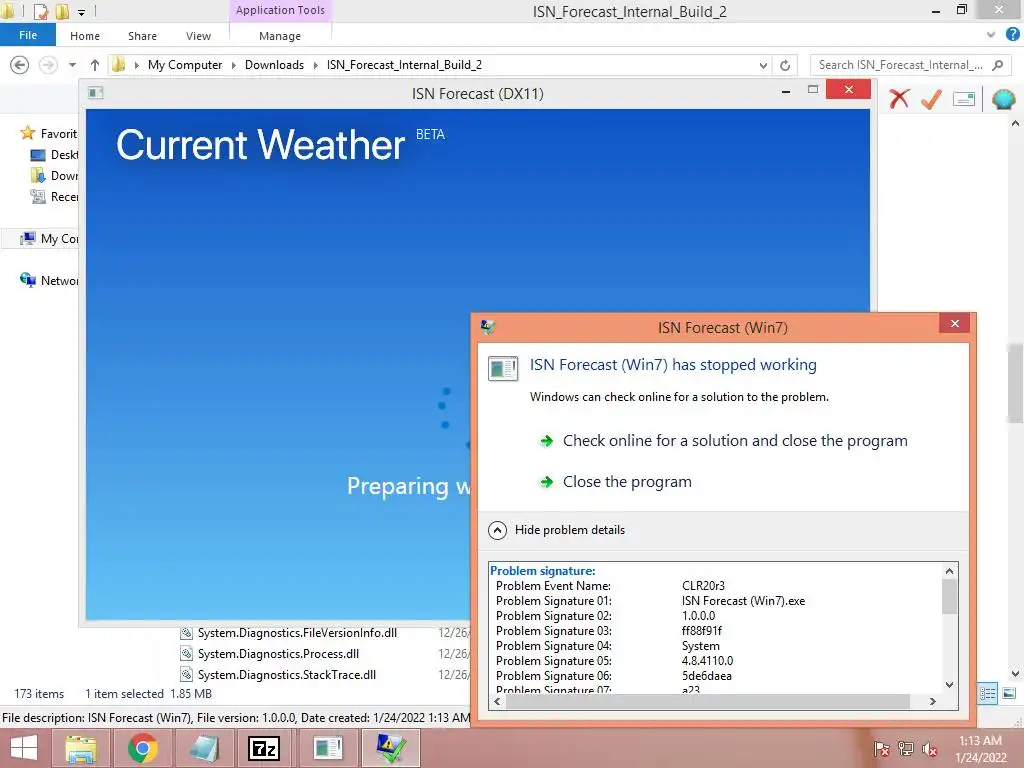Viewport: 1024px width, 768px height.
Task: Open Action Center flag in tray
Action: (881, 749)
